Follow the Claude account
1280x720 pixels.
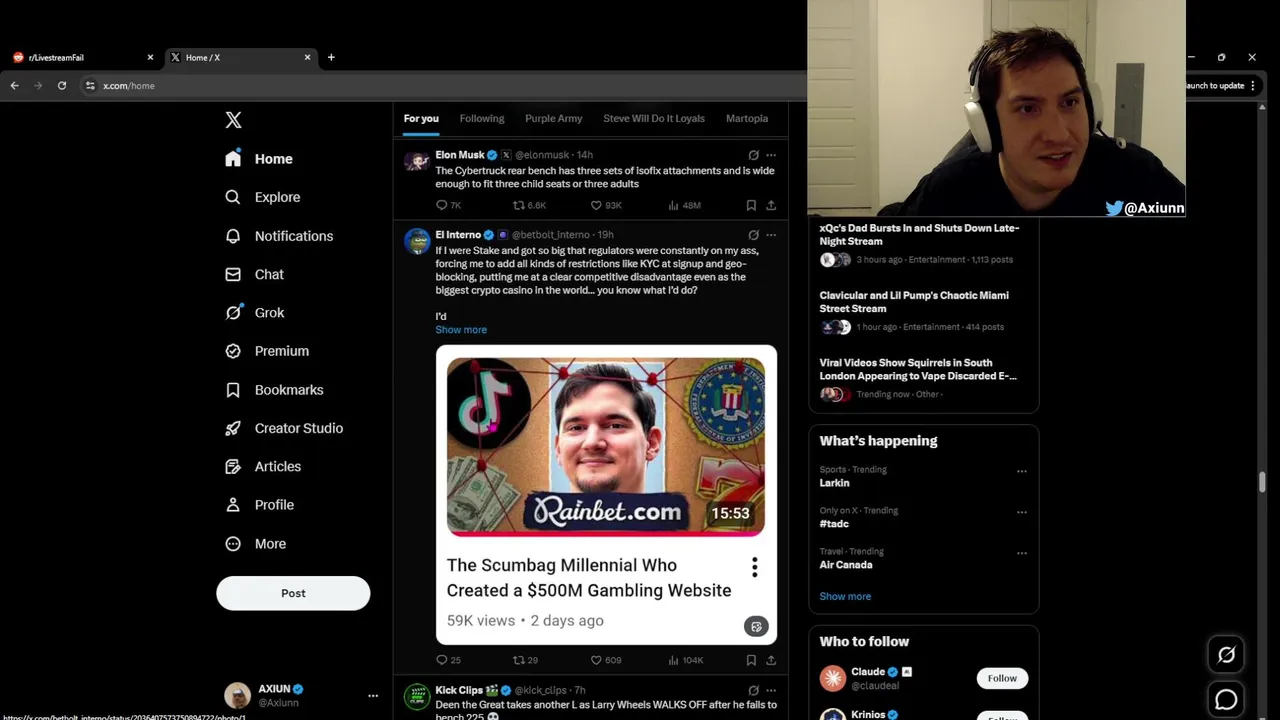tap(1002, 678)
